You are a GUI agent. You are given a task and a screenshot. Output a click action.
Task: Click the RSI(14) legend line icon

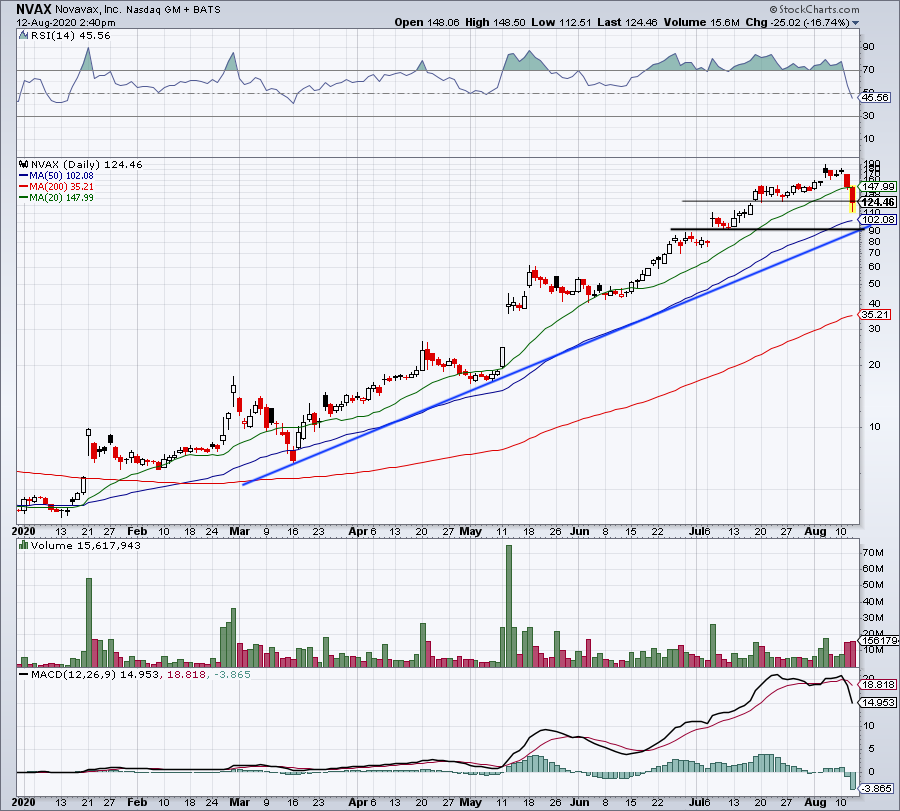[24, 36]
